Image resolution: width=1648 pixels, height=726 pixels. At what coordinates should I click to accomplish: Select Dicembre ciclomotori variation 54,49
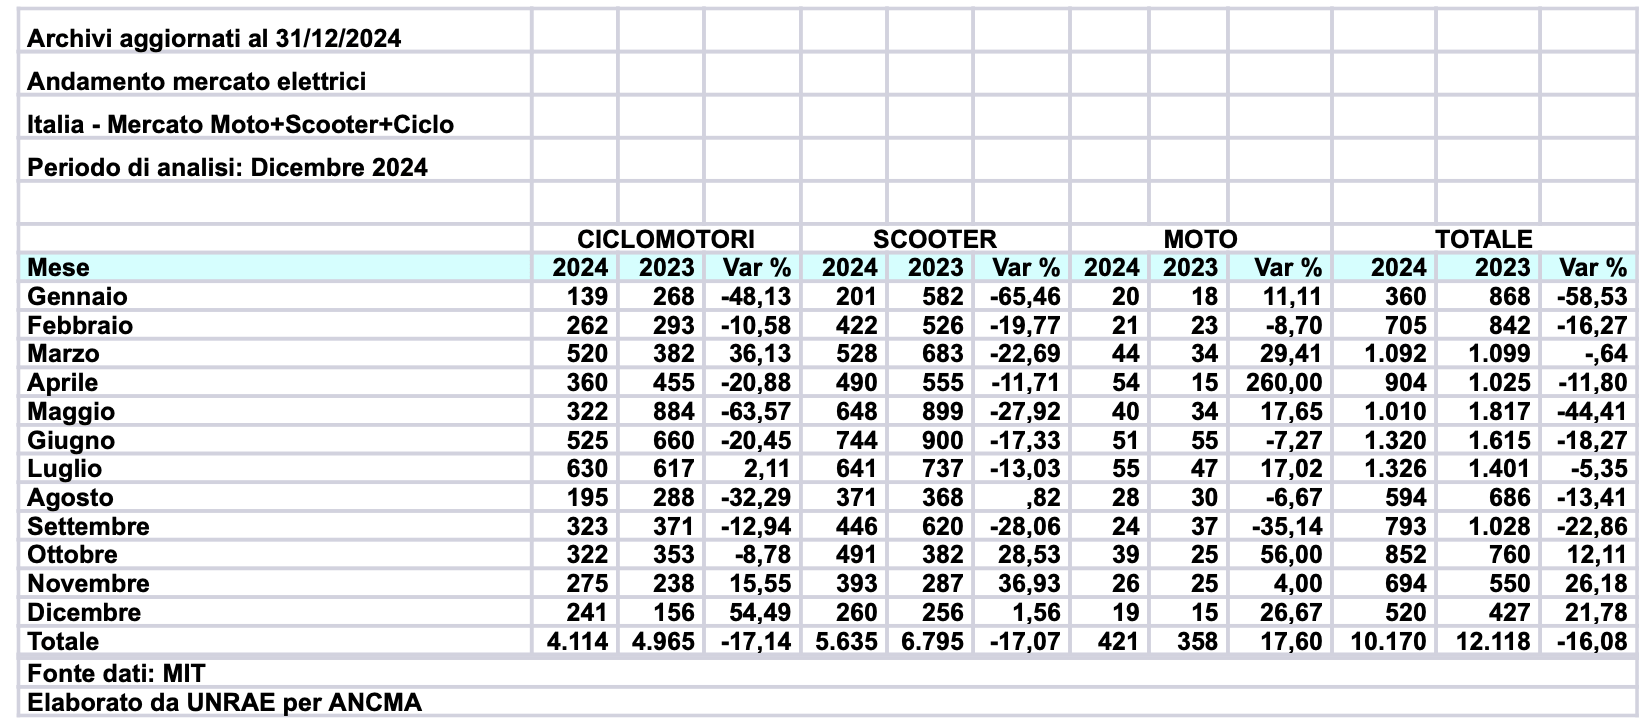761,613
